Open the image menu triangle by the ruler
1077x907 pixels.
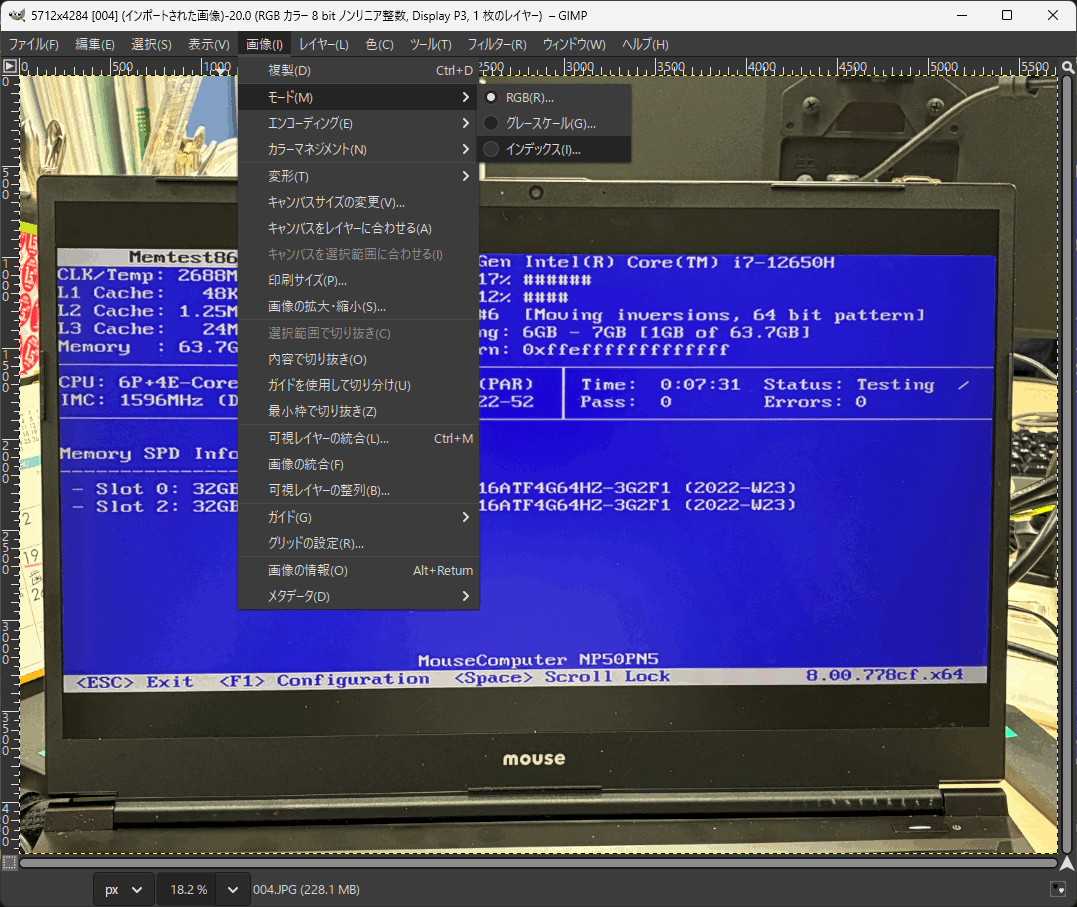(x=9, y=66)
